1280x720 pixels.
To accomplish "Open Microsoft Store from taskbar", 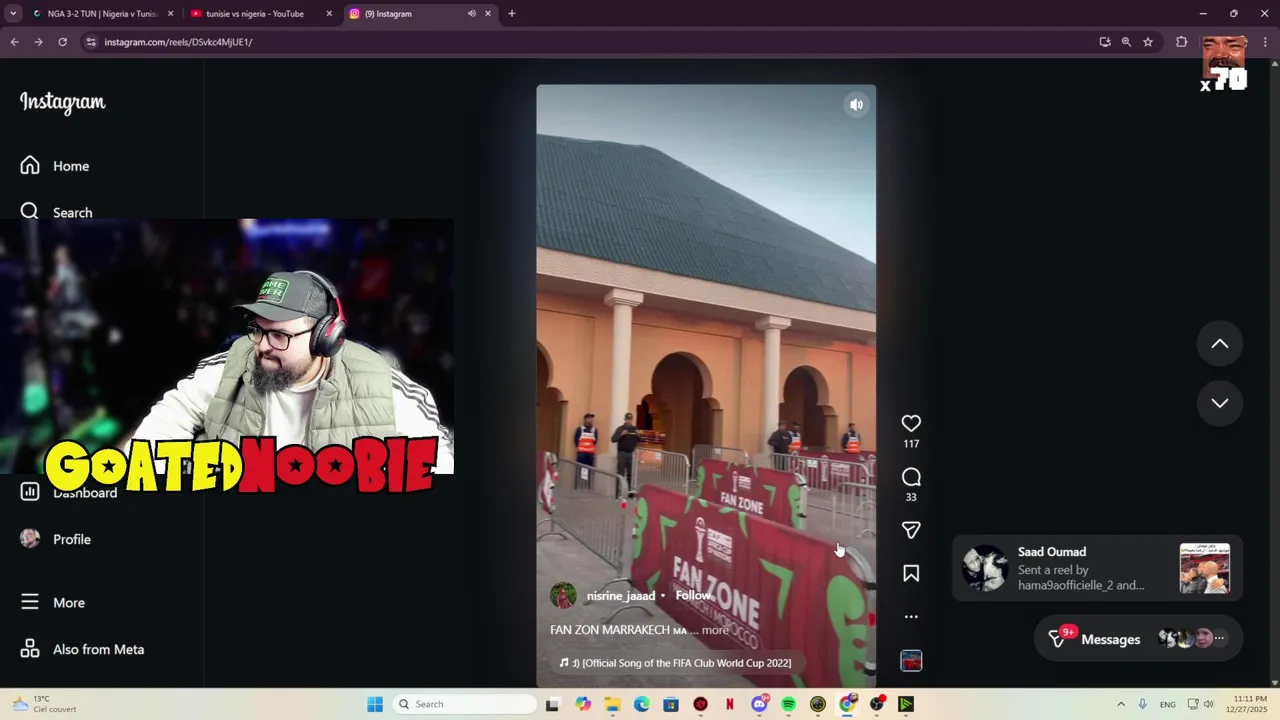I will [x=671, y=704].
